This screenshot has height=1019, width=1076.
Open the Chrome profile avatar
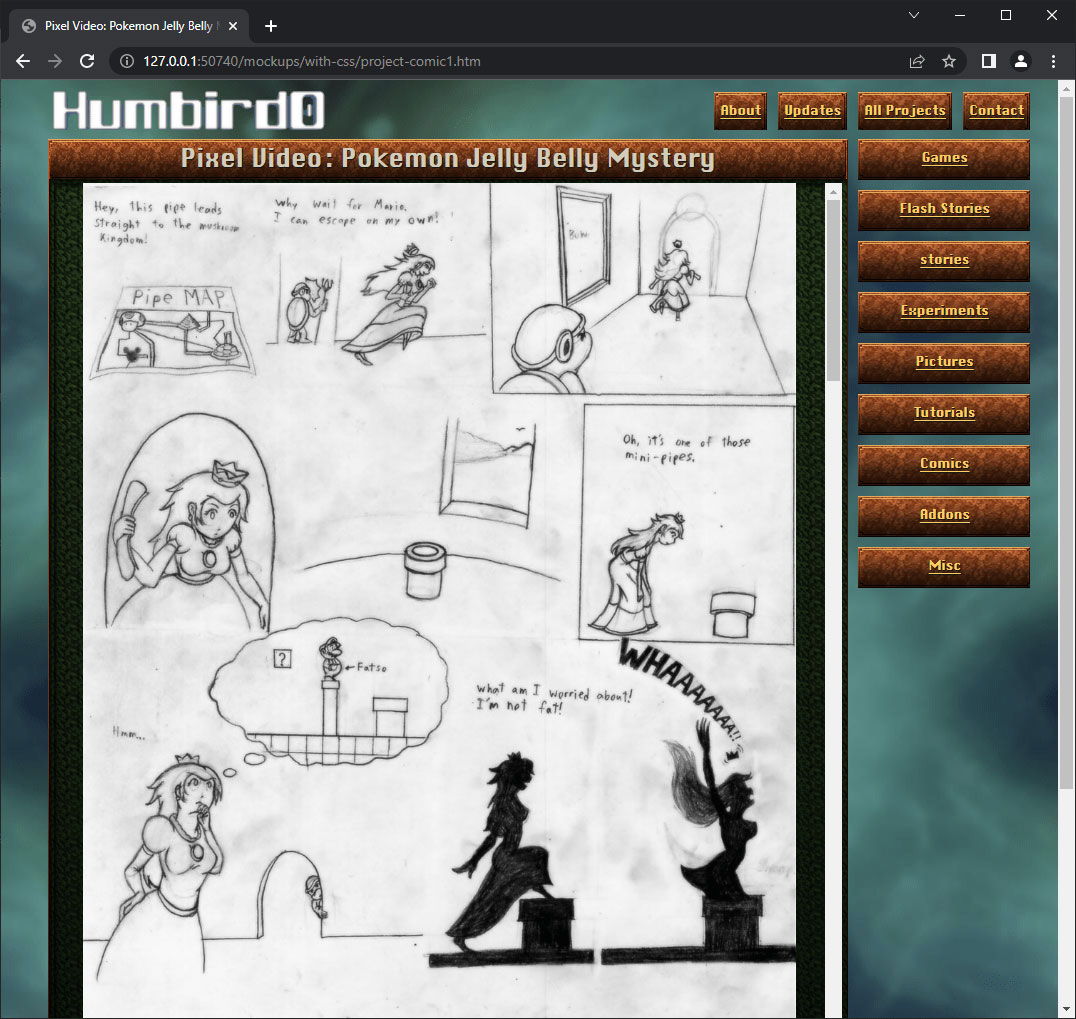1020,61
